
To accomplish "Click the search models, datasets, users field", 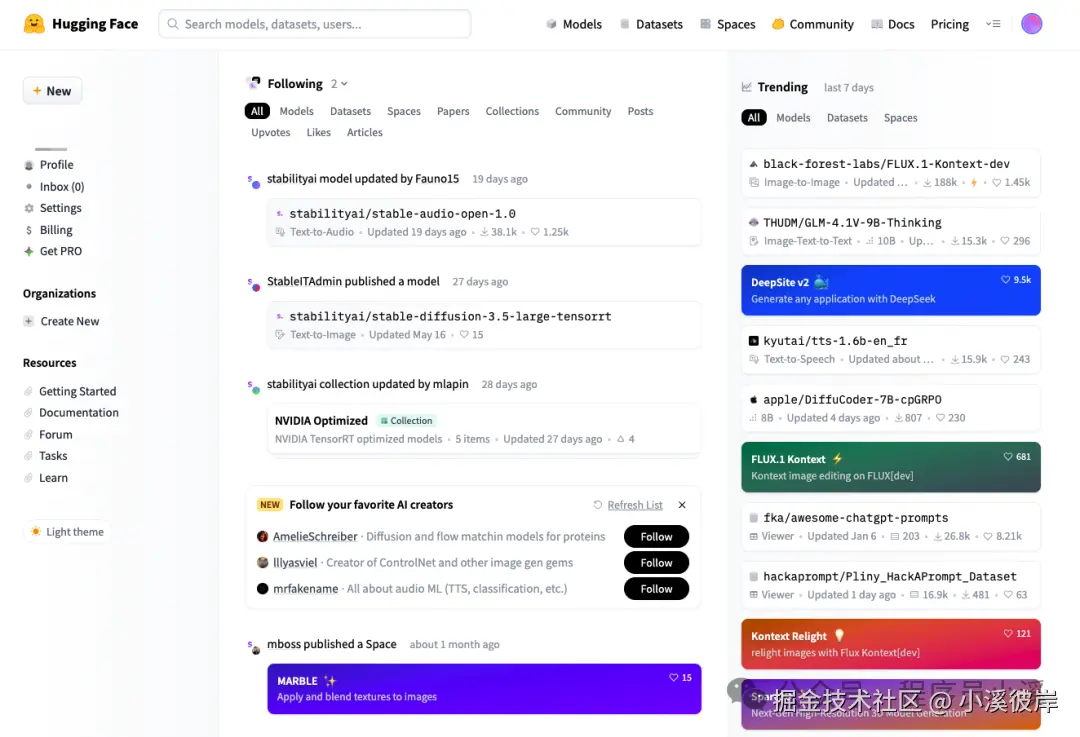I will pyautogui.click(x=315, y=24).
